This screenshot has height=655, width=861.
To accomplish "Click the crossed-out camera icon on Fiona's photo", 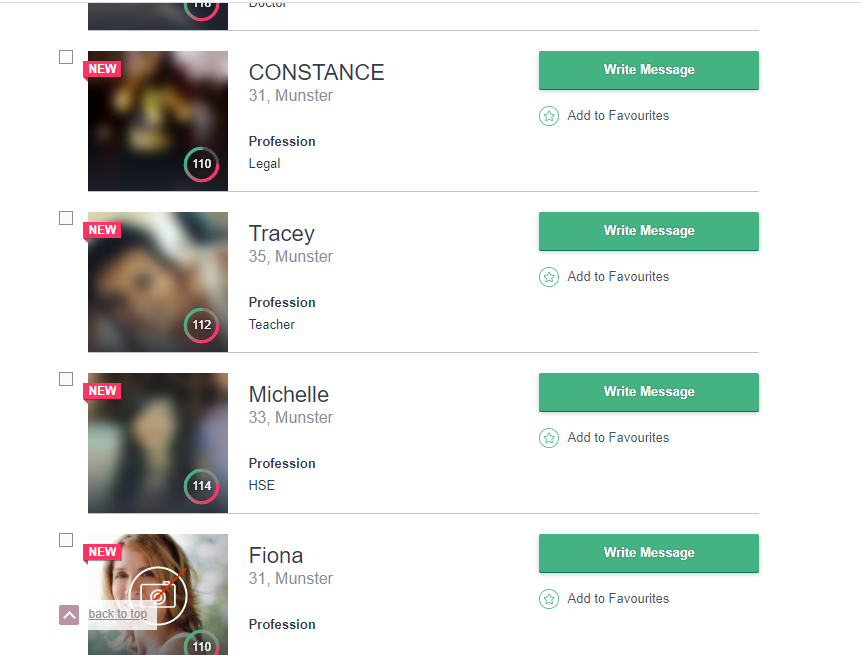I will coord(158,596).
